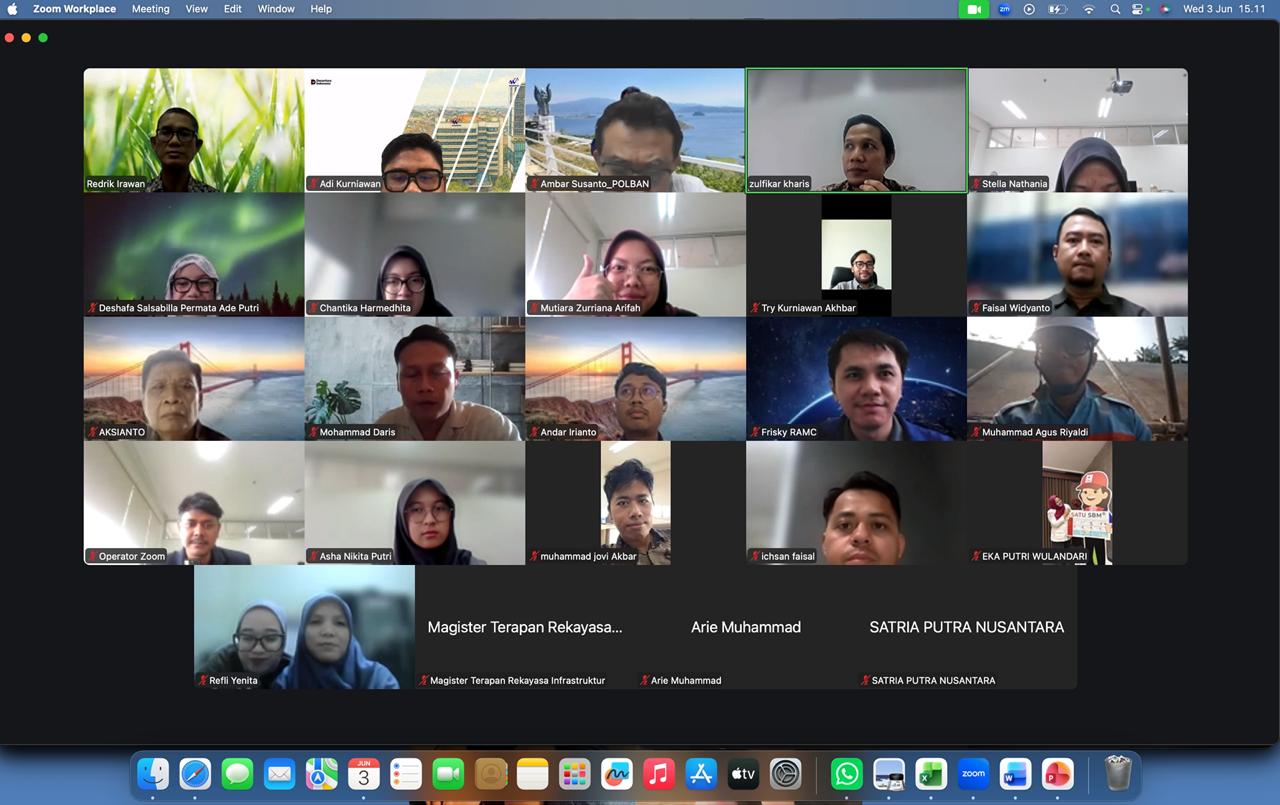The image size is (1280, 805).
Task: Click name label Deshafa Salsabilla Permata Ade Putri
Action: (178, 308)
